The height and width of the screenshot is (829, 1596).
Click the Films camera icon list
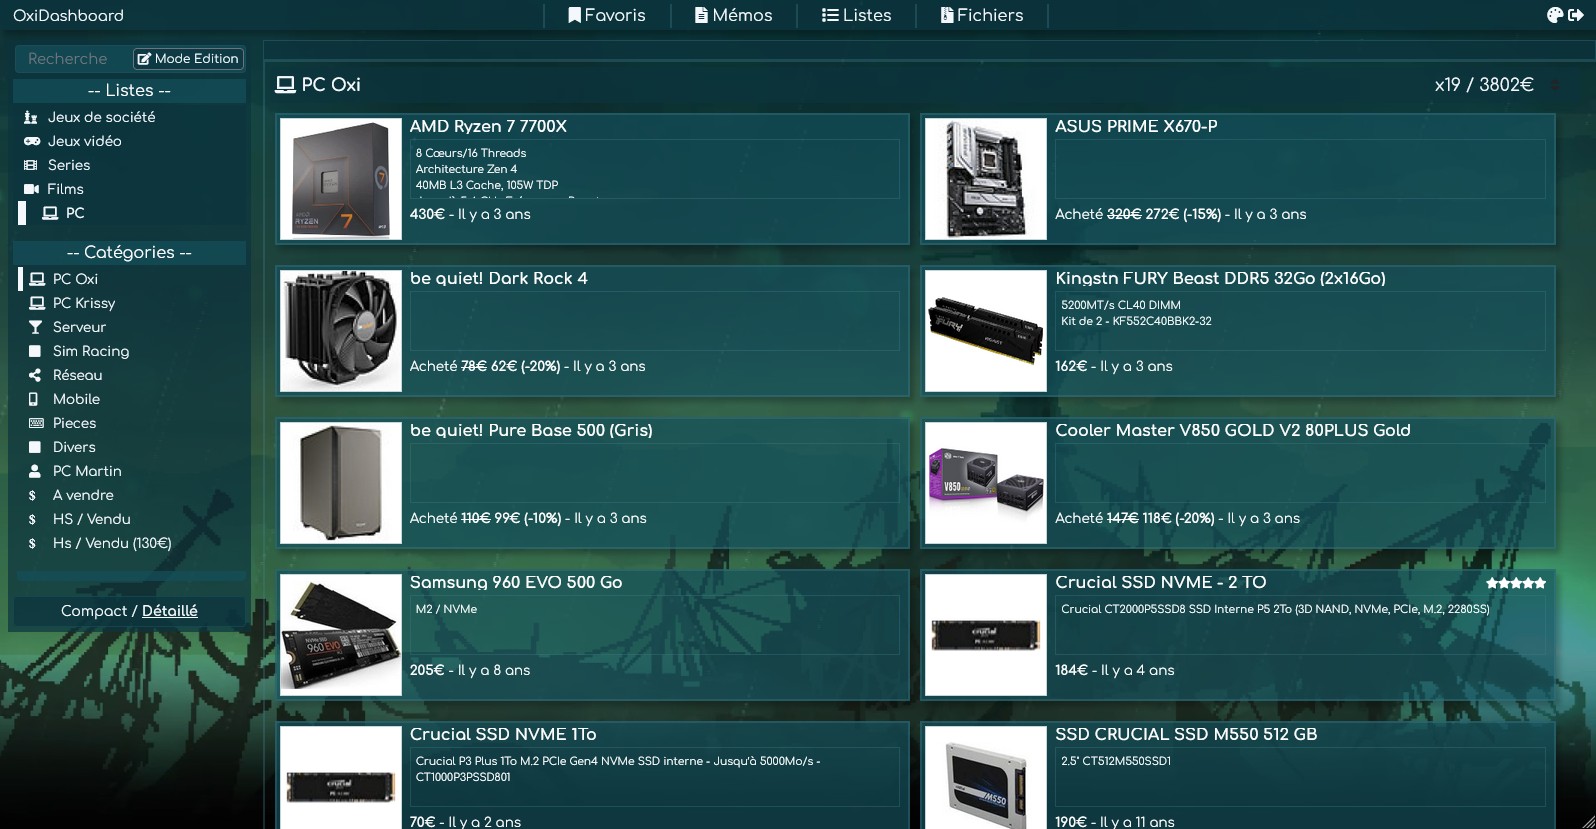point(54,189)
